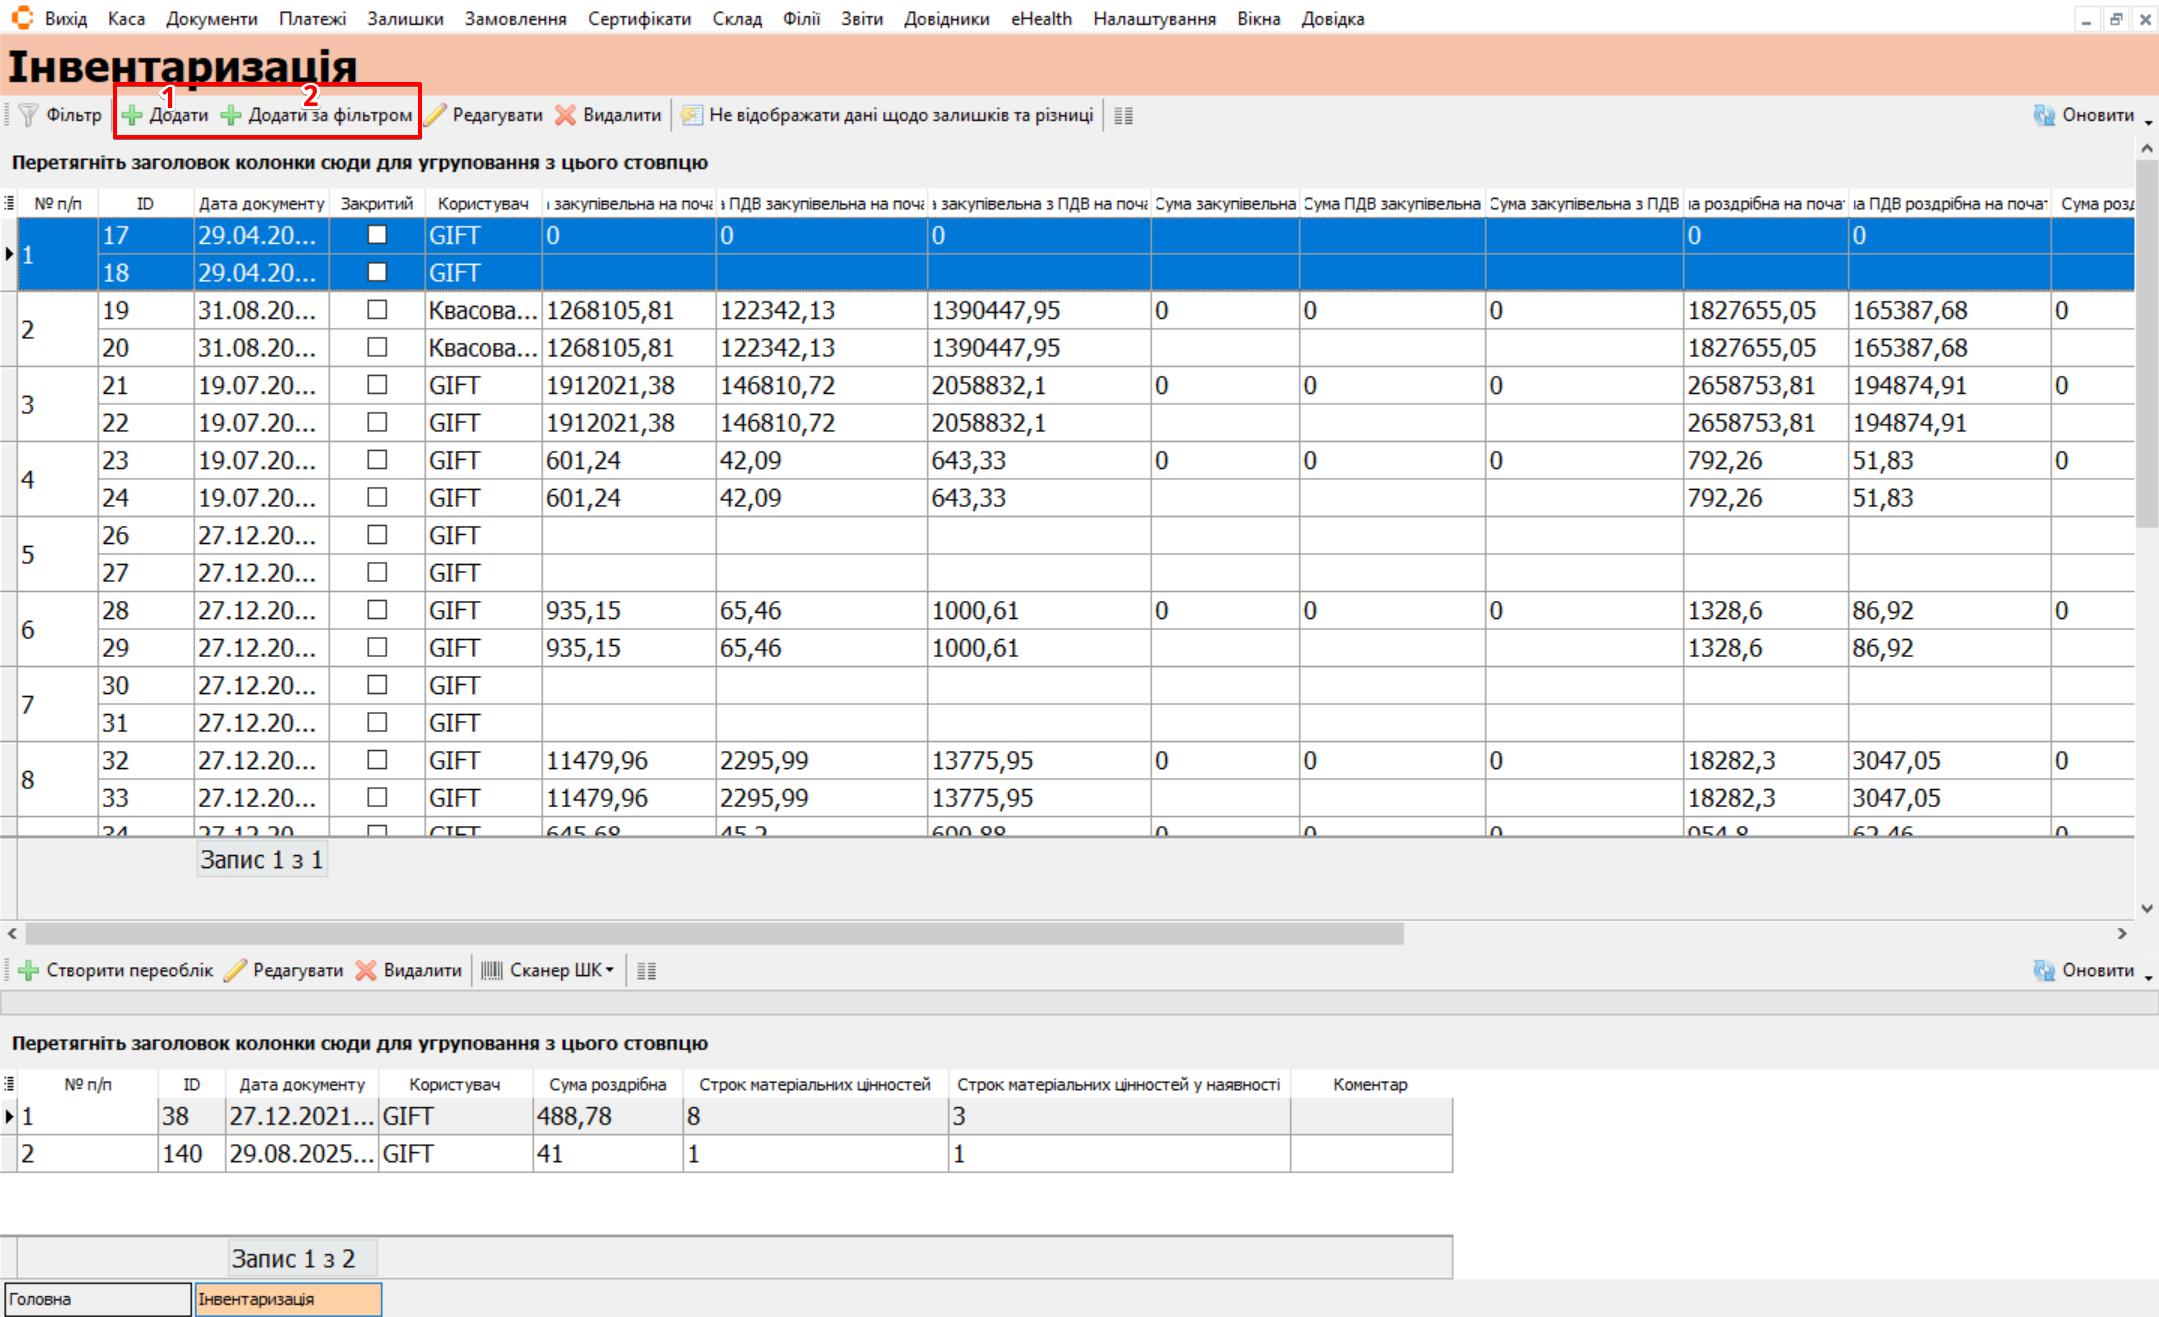Viewport: 2159px width, 1317px height.
Task: Click the top toolbar Редагувати pencil
Action: pyautogui.click(x=484, y=115)
